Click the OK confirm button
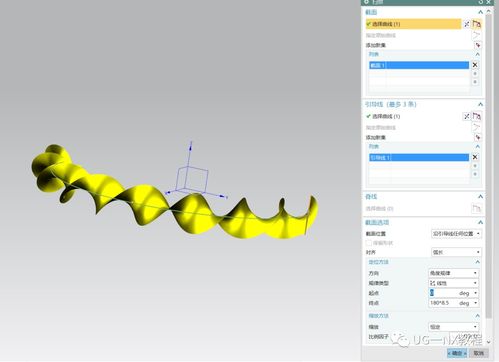 457,353
